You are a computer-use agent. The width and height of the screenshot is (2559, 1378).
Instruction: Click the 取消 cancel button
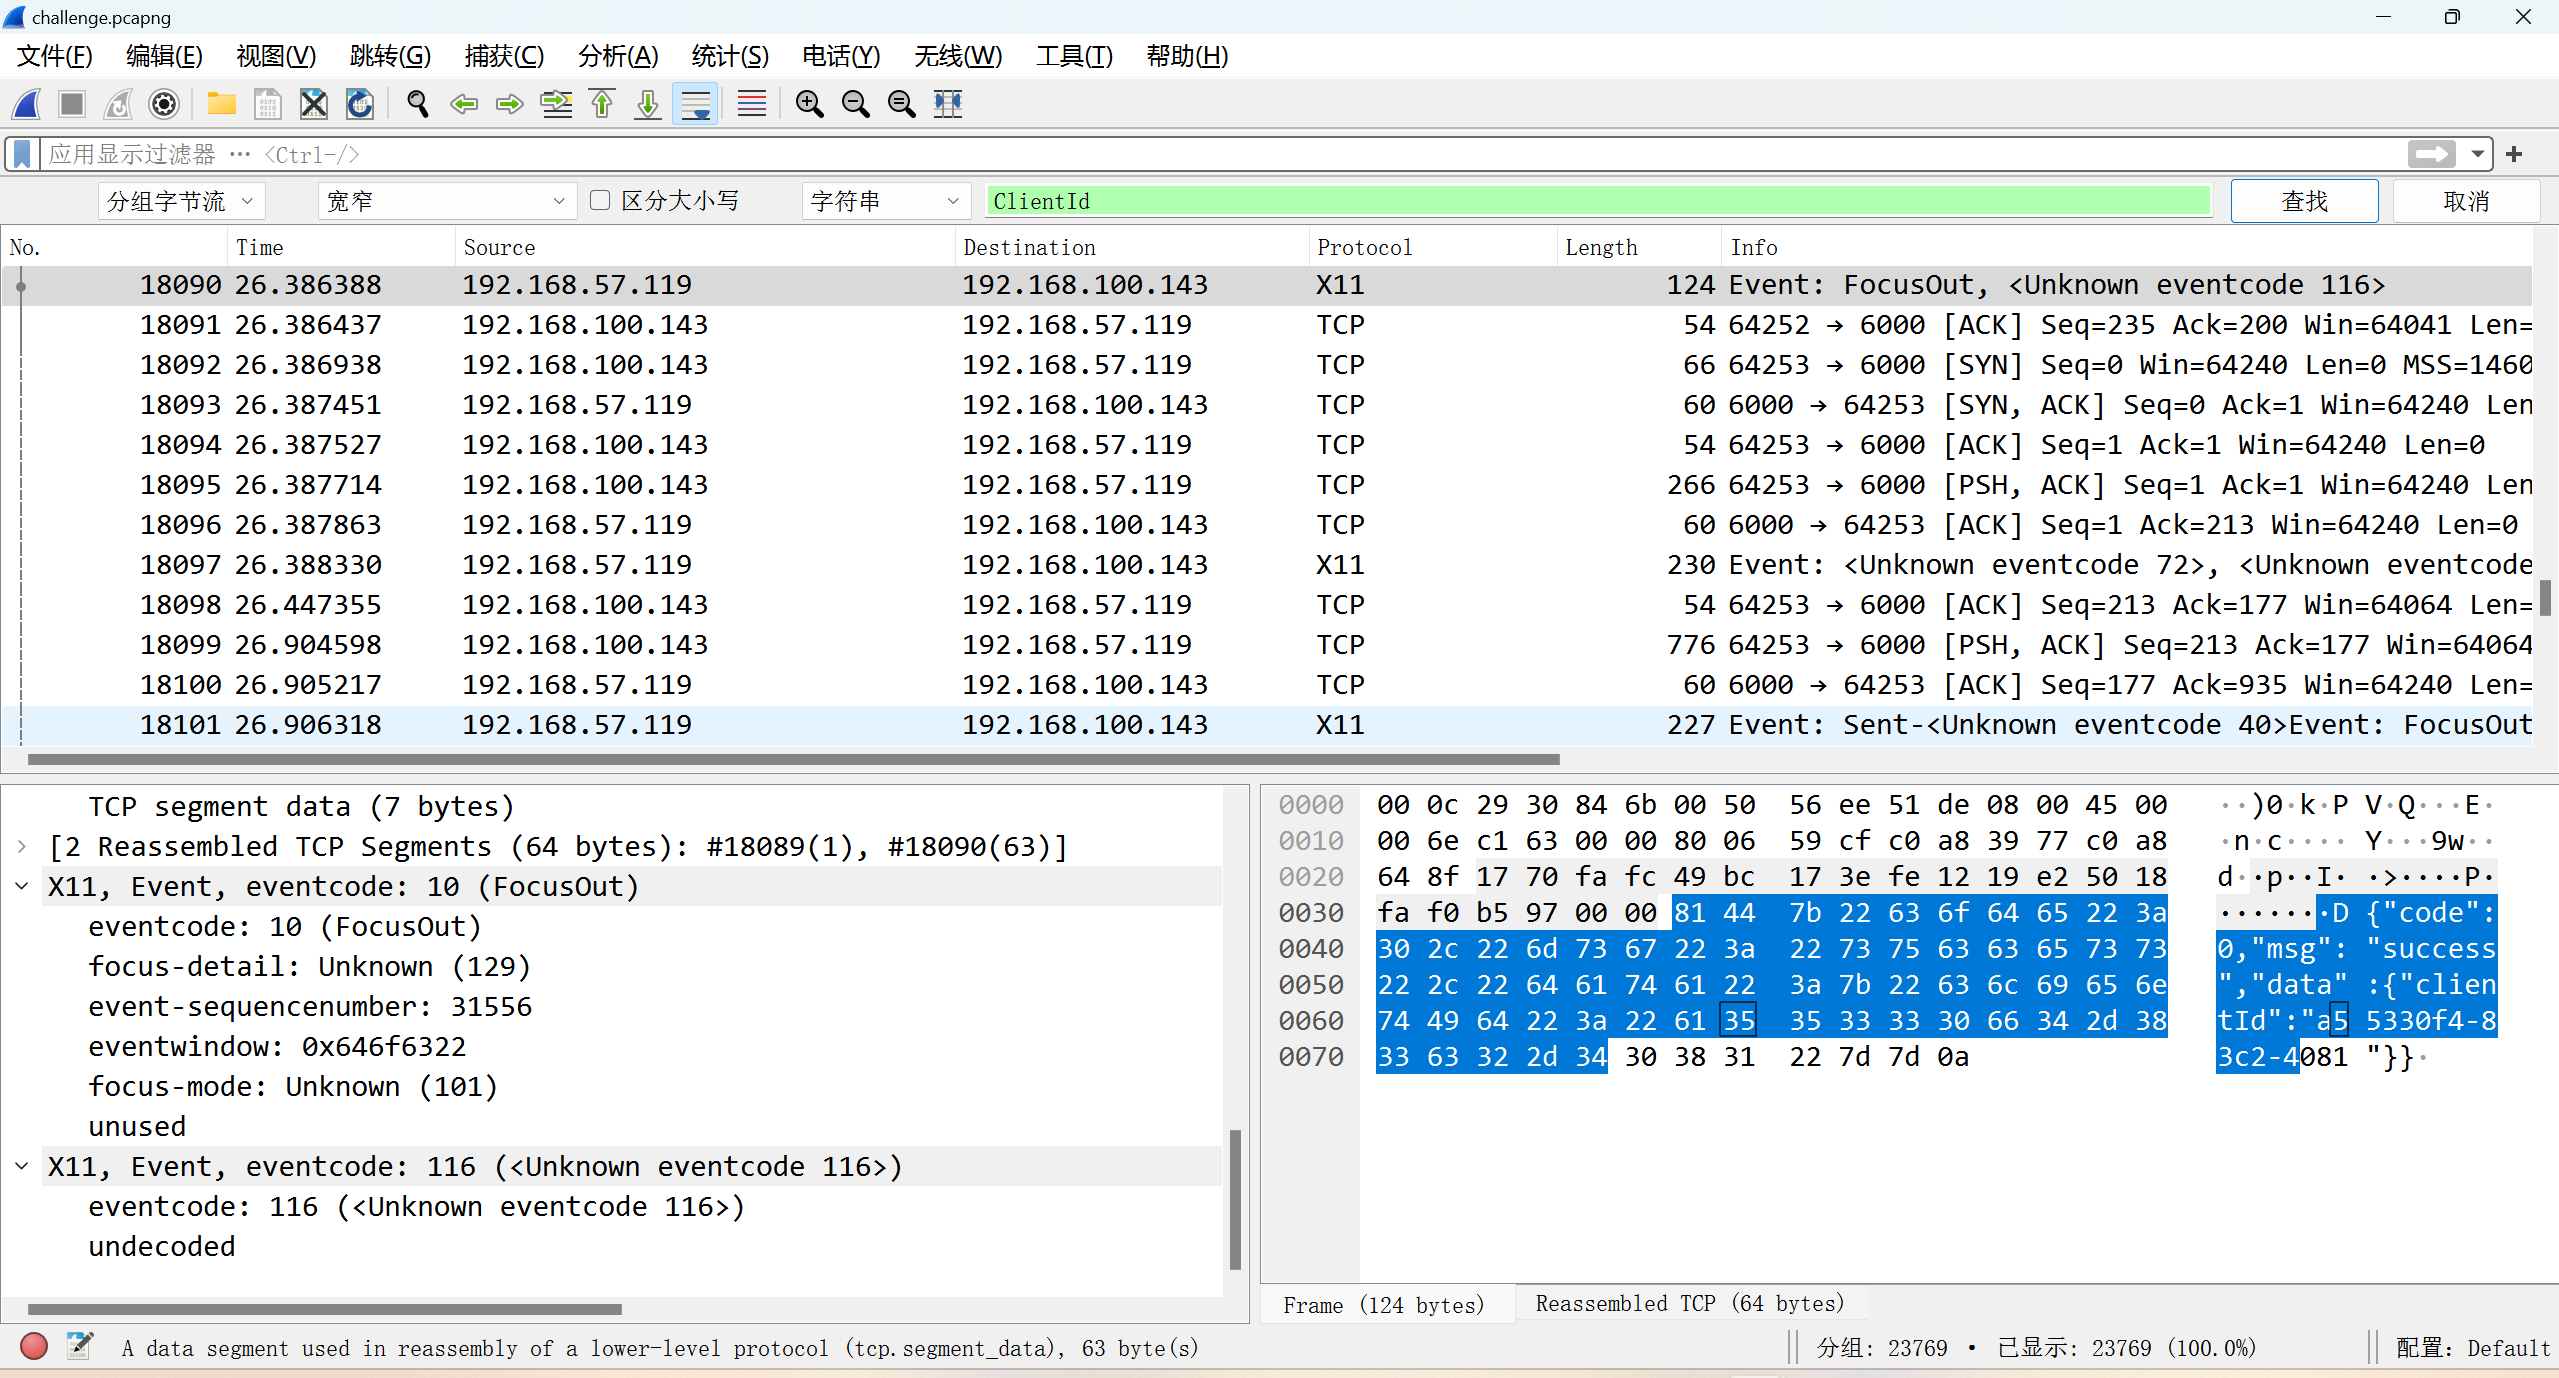click(2466, 201)
